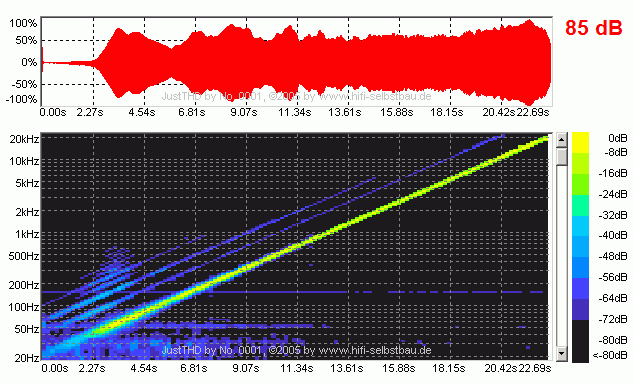Click the '100%' amplitude label on the waveform
Viewport: 634px width, 383px height.
(23, 23)
